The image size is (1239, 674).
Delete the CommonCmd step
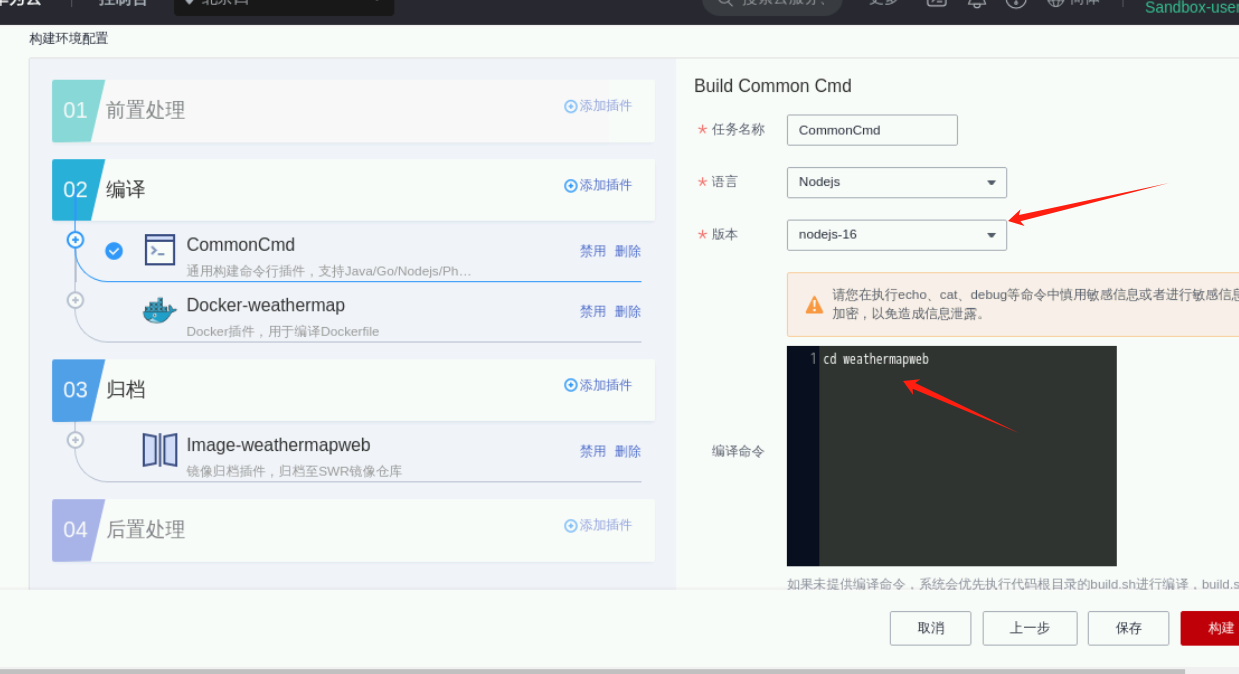[628, 252]
